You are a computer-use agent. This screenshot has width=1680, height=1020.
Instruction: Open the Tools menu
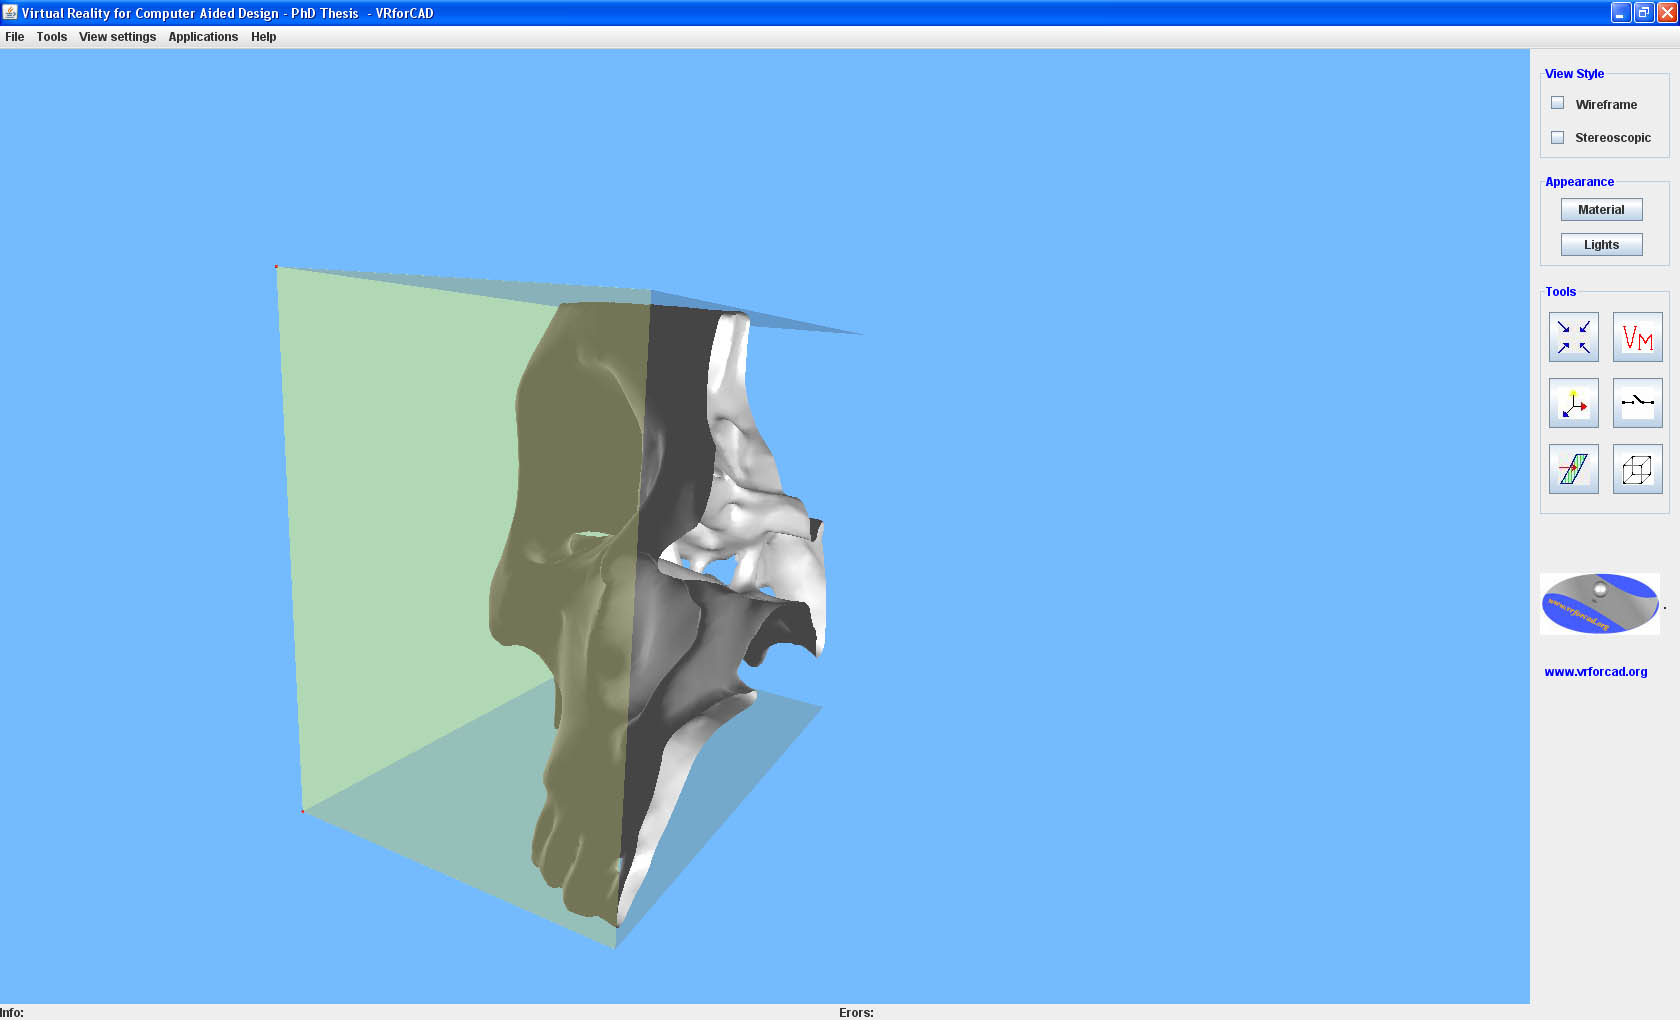[x=52, y=37]
